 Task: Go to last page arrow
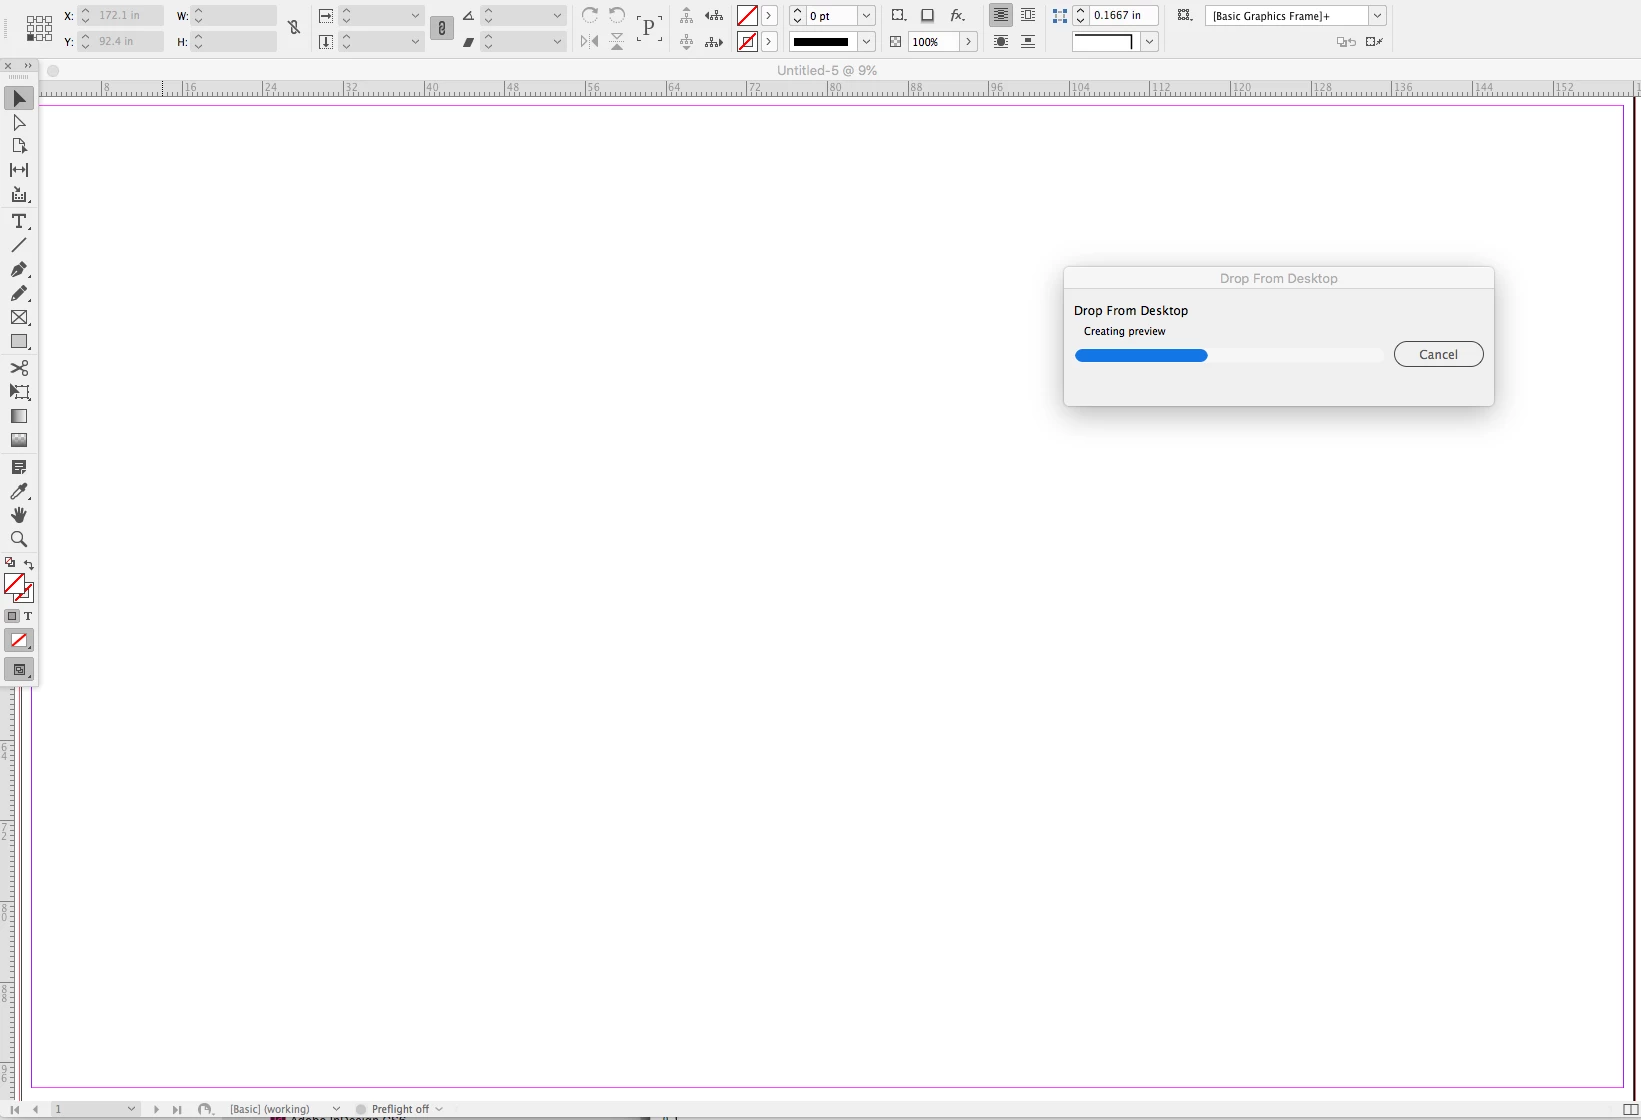coord(177,1109)
